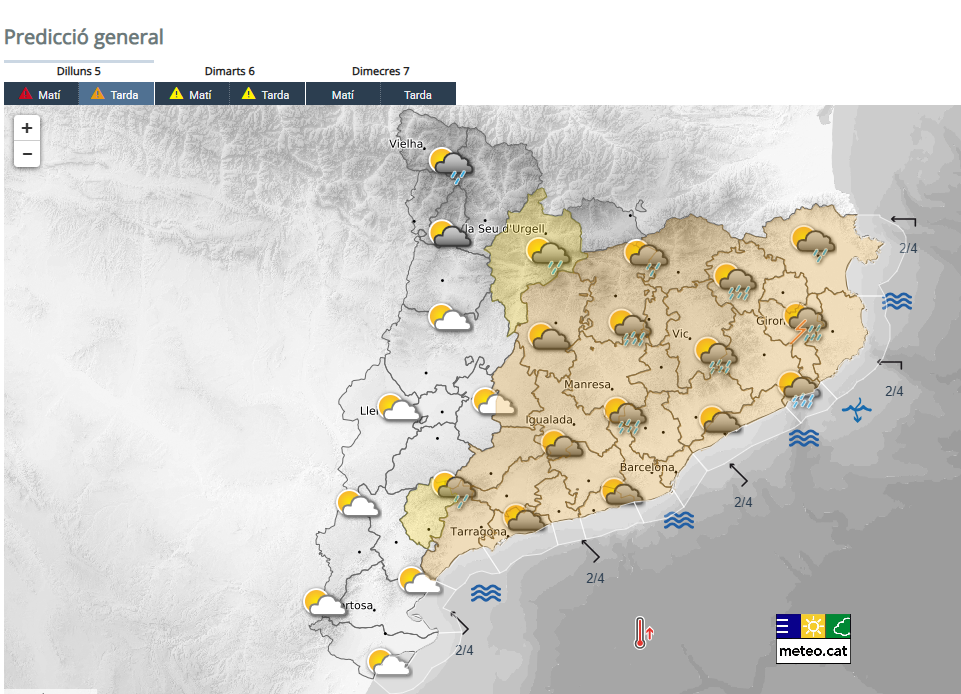961x694 pixels.
Task: Zoom in on the map
Action: tap(27, 128)
